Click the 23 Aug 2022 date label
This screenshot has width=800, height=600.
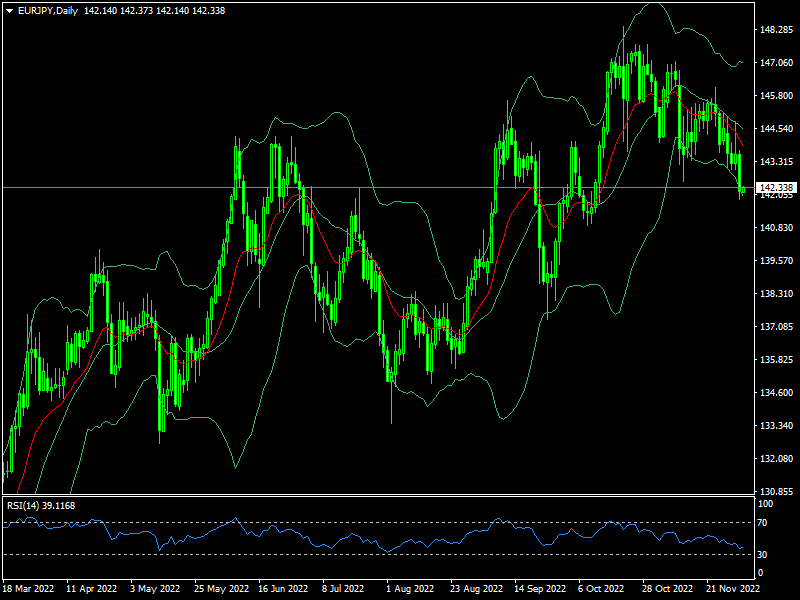pyautogui.click(x=477, y=588)
